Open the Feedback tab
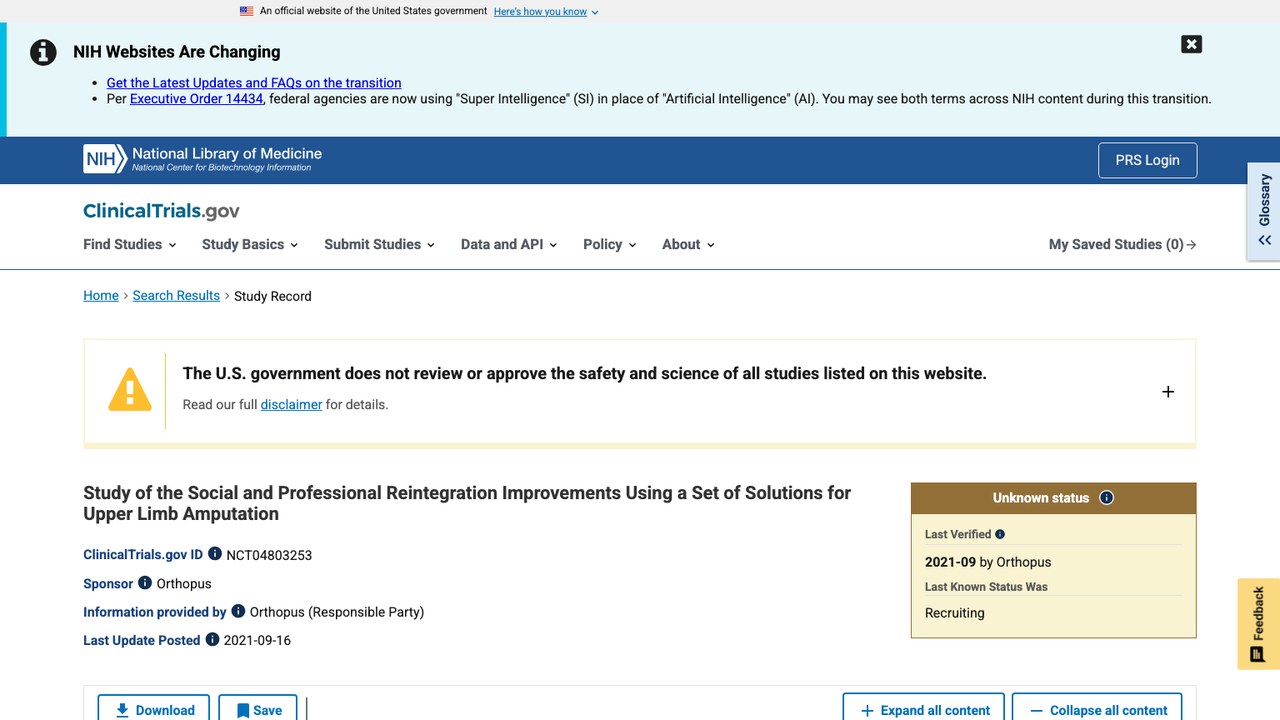The width and height of the screenshot is (1280, 720). click(x=1258, y=624)
